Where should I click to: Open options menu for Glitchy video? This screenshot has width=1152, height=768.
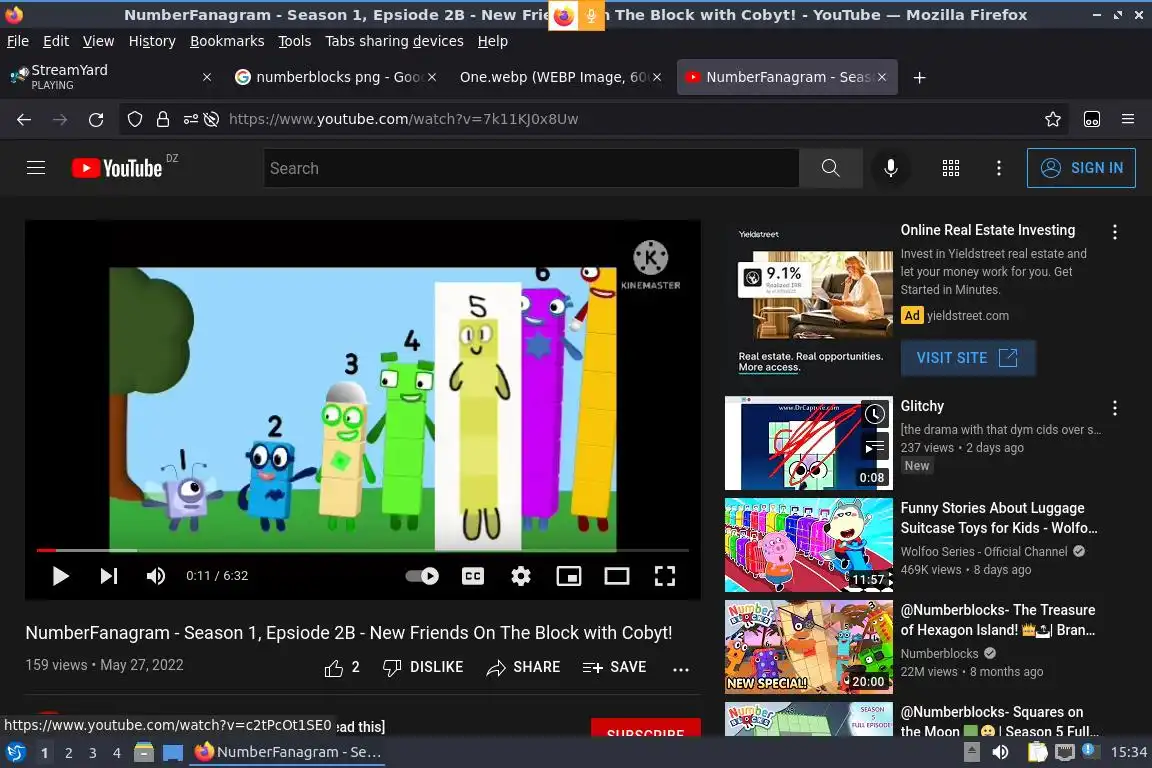tap(1115, 408)
